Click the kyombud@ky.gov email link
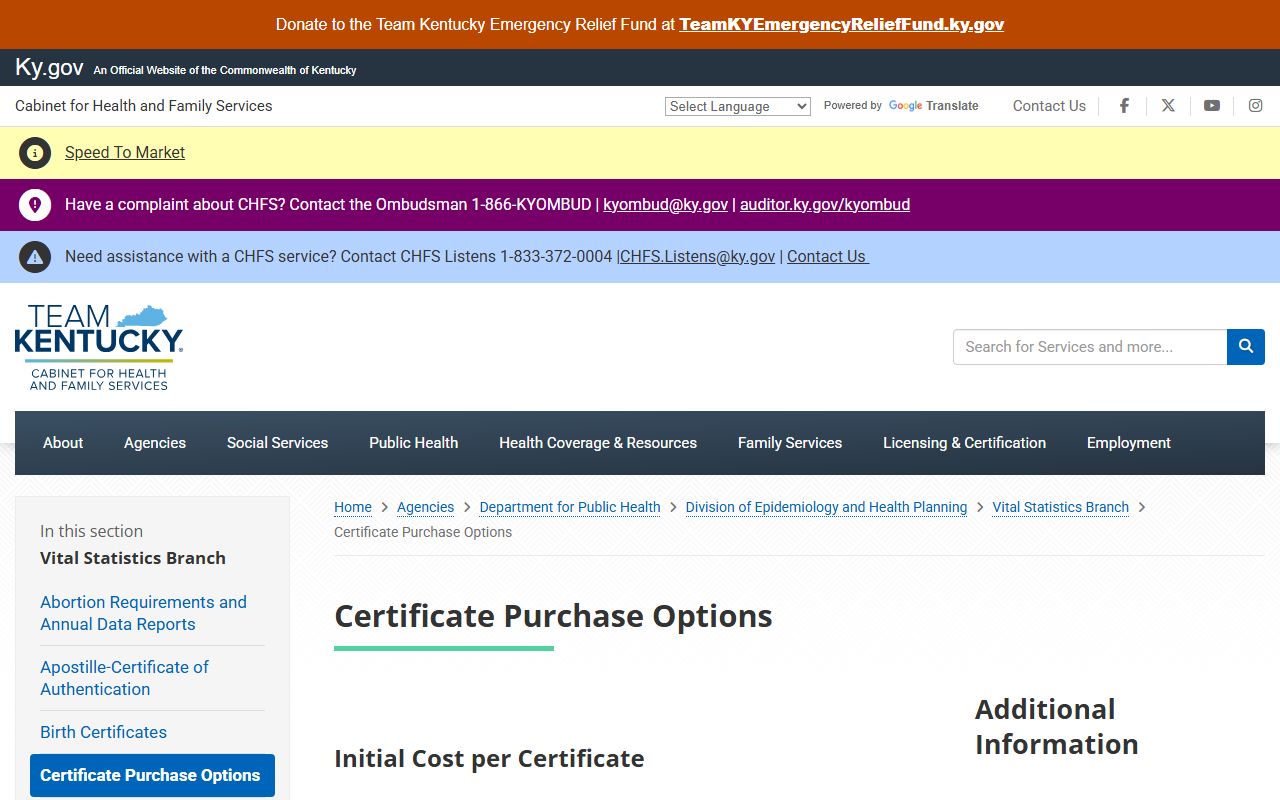1280x800 pixels. click(x=665, y=204)
